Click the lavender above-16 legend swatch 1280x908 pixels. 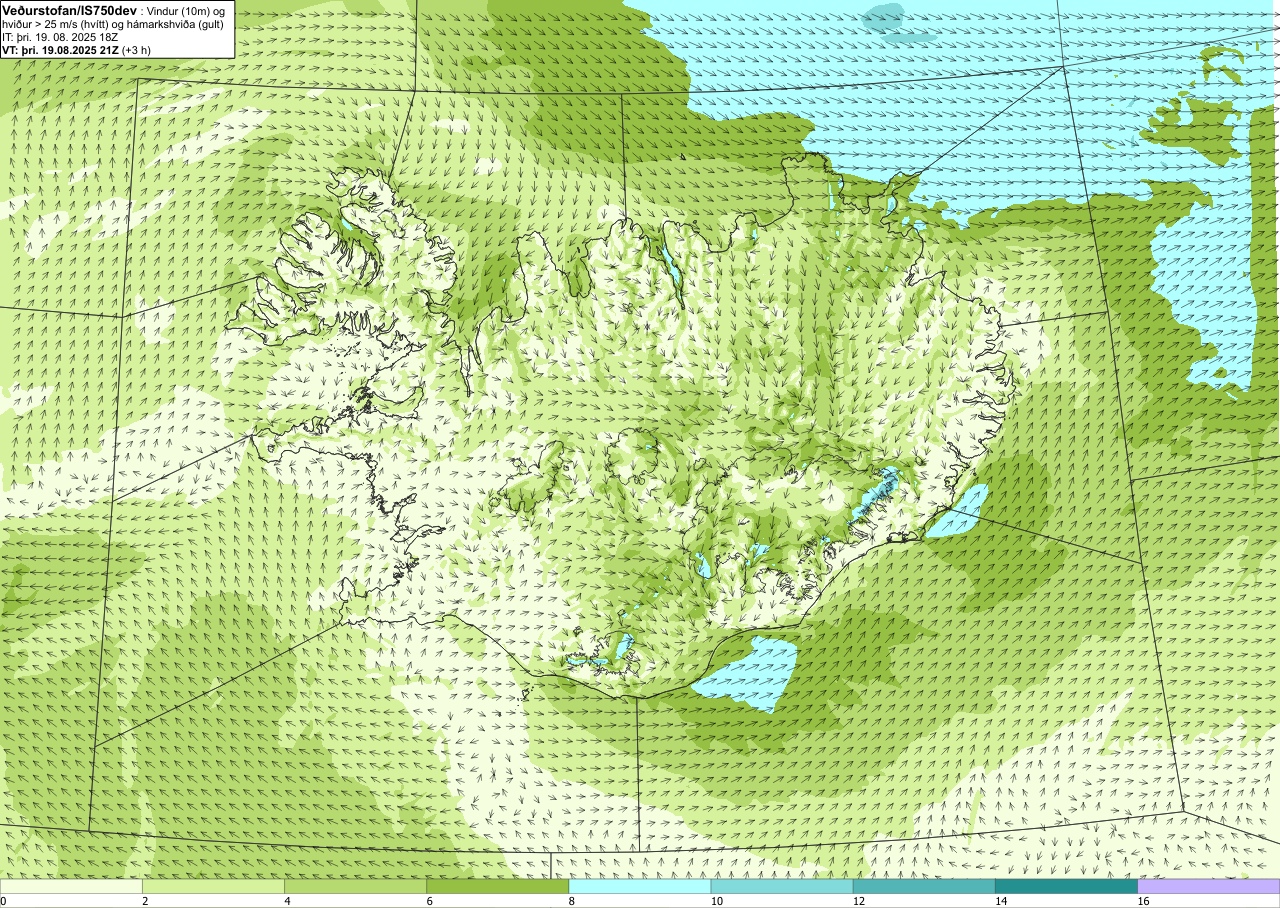click(1209, 886)
